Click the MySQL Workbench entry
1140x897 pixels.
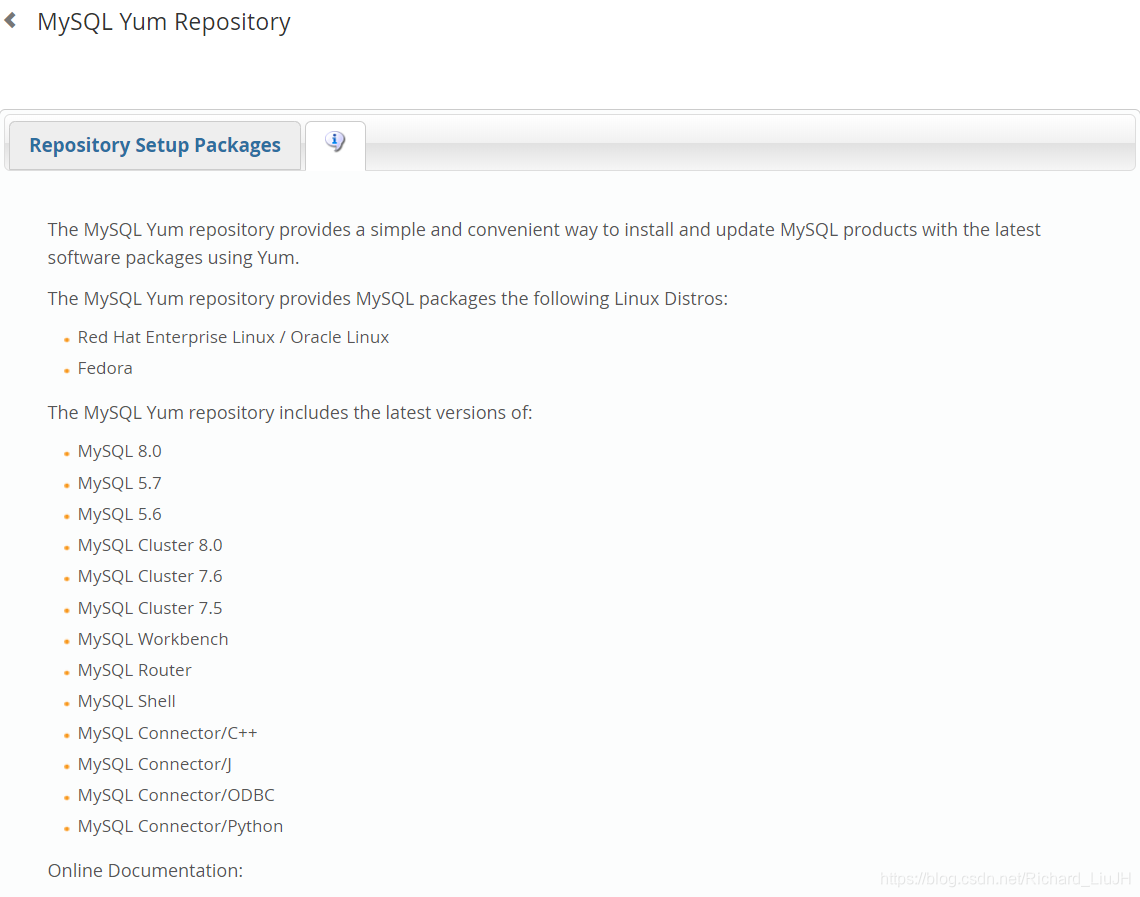(x=153, y=640)
